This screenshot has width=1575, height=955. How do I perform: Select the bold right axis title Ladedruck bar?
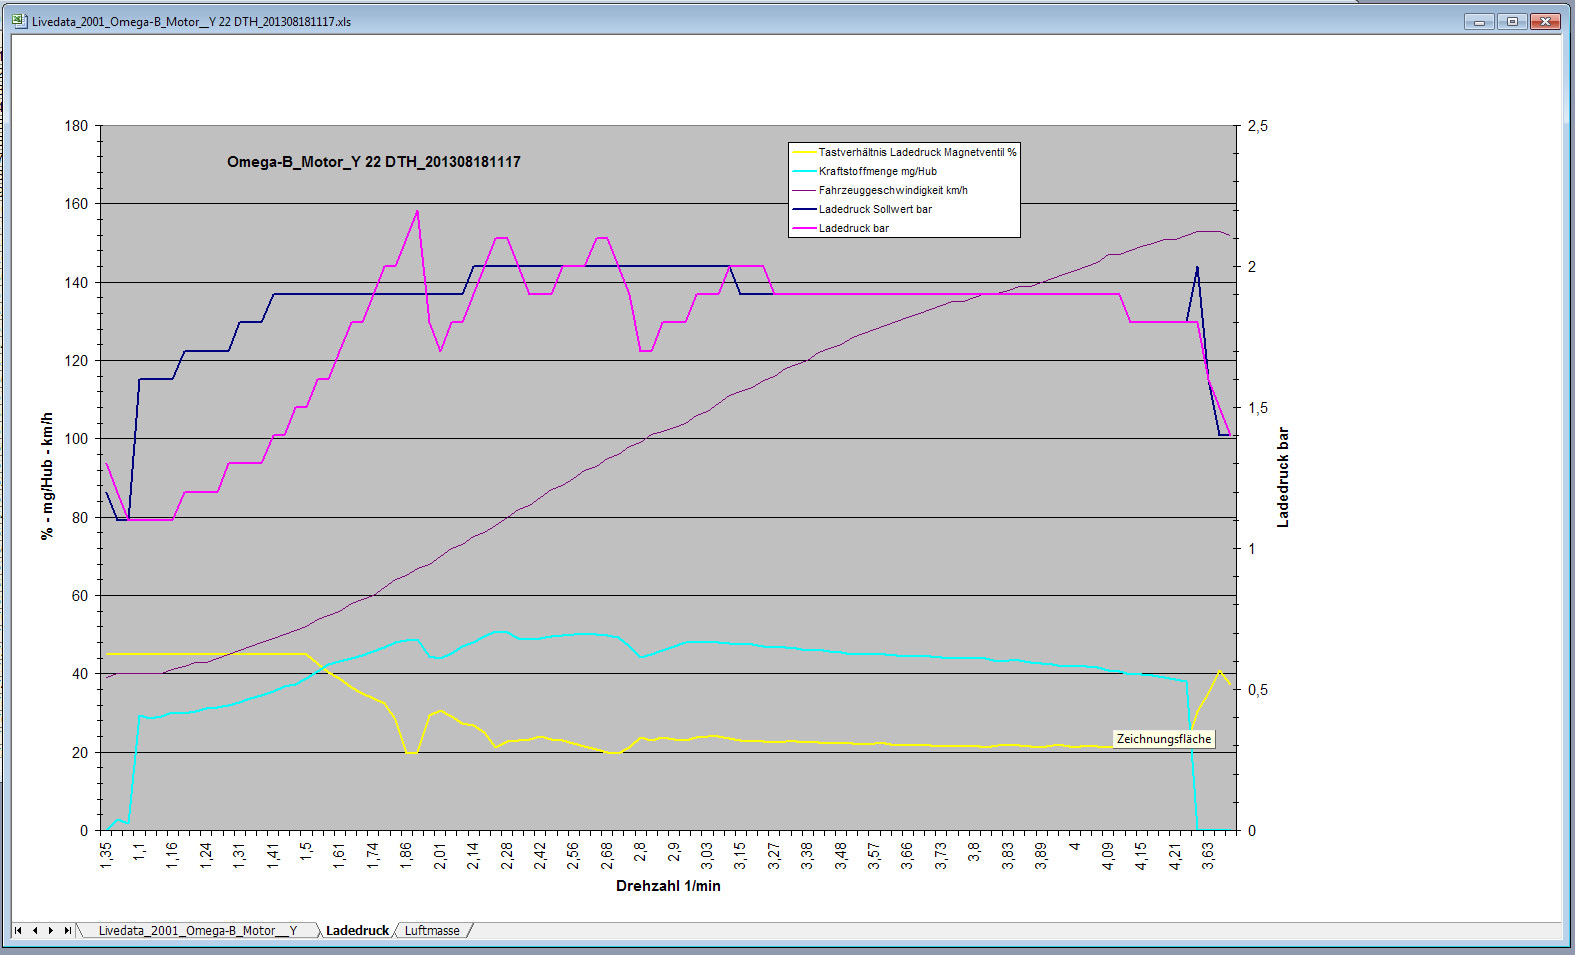point(1283,477)
